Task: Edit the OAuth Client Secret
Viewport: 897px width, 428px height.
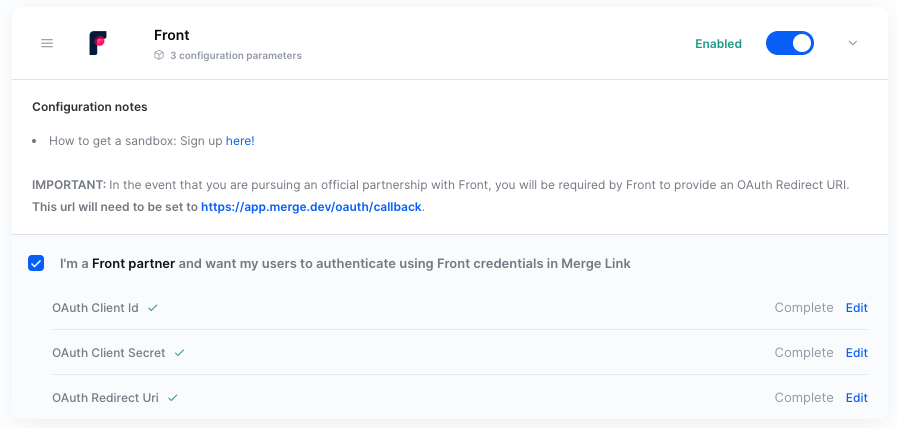Action: 856,353
